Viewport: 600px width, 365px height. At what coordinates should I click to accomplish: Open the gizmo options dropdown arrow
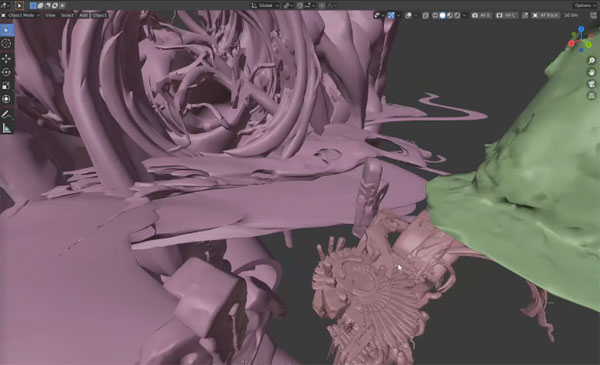pyautogui.click(x=398, y=15)
